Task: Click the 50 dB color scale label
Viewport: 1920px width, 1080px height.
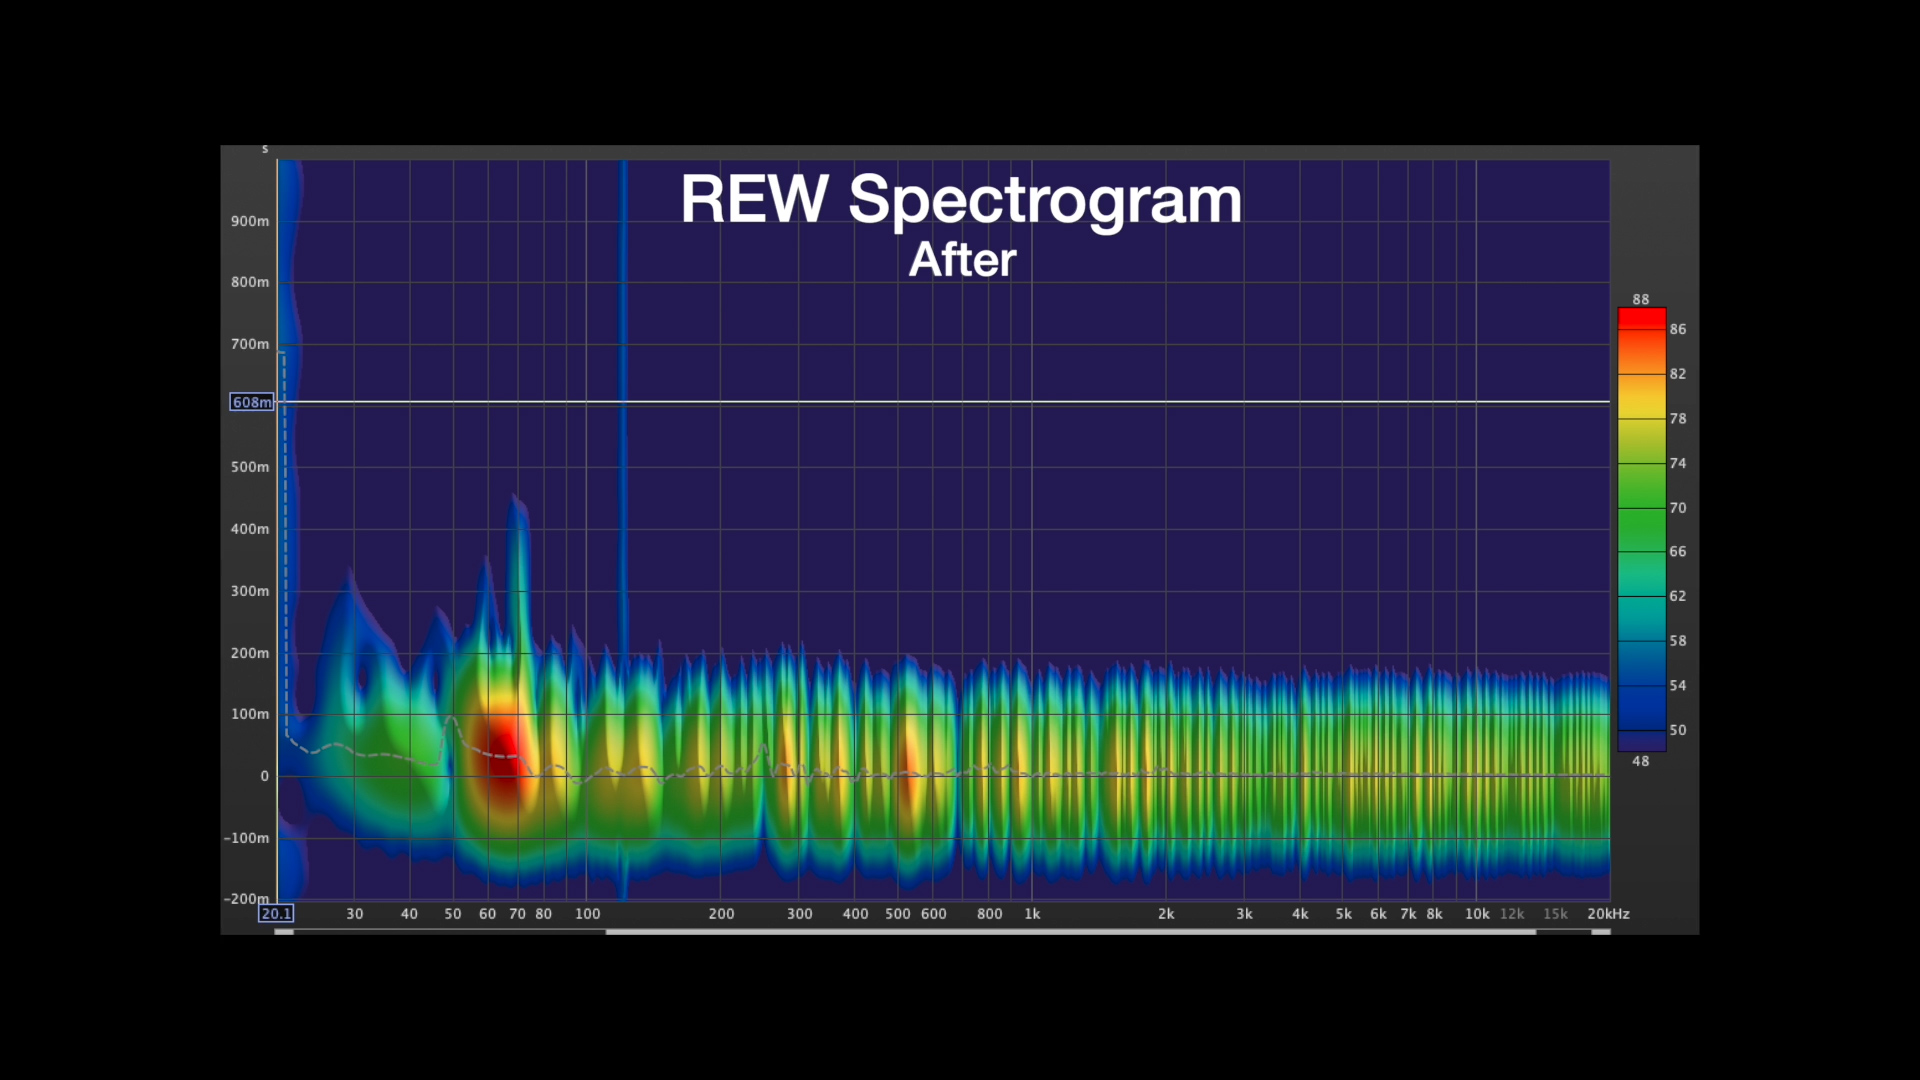Action: 1678,730
